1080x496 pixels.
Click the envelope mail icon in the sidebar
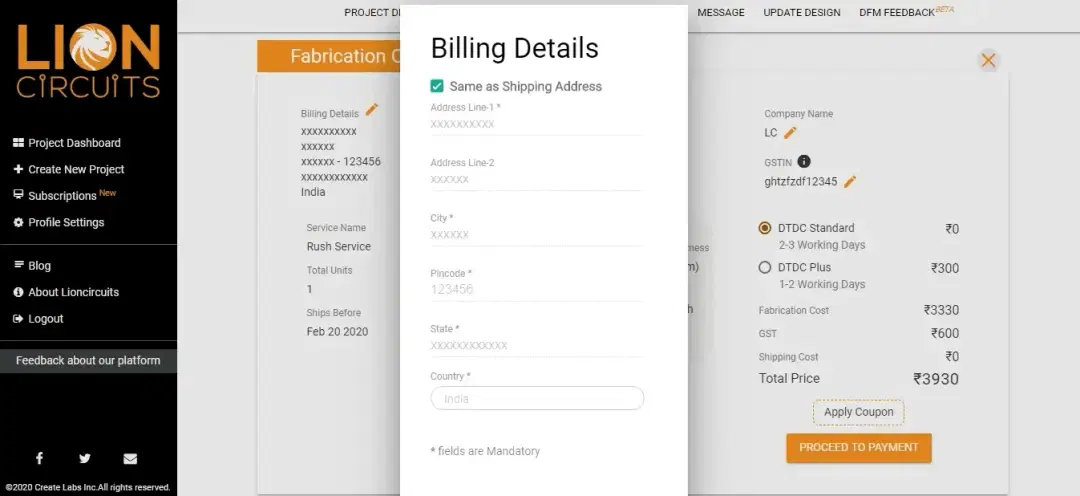click(130, 459)
